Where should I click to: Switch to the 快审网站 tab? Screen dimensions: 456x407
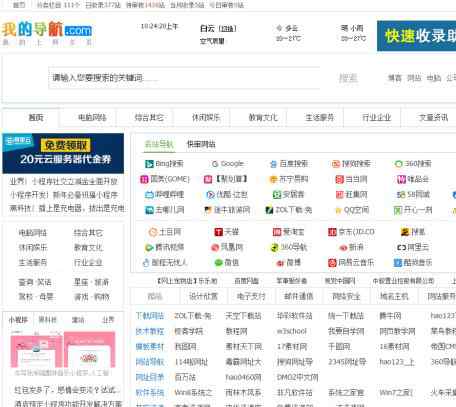[x=201, y=144]
